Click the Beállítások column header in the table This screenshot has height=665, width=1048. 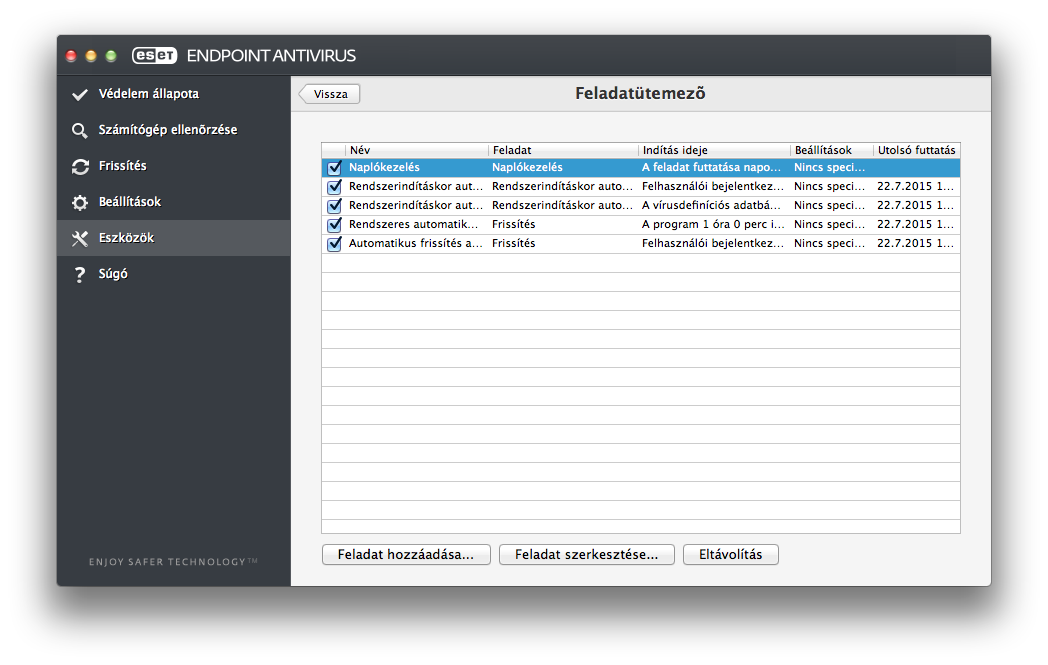pos(831,150)
